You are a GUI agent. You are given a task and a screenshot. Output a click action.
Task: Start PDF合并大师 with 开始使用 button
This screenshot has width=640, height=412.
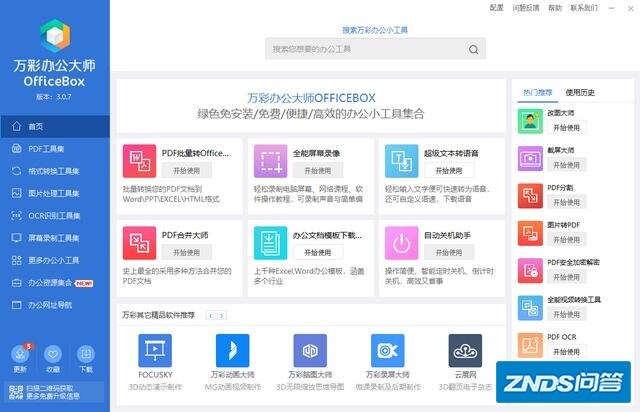(x=187, y=252)
